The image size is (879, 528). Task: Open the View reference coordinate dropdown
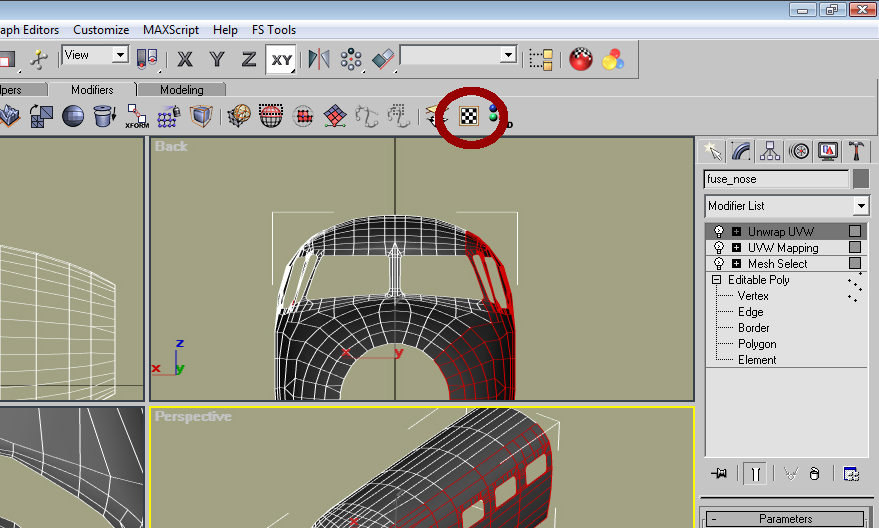96,55
